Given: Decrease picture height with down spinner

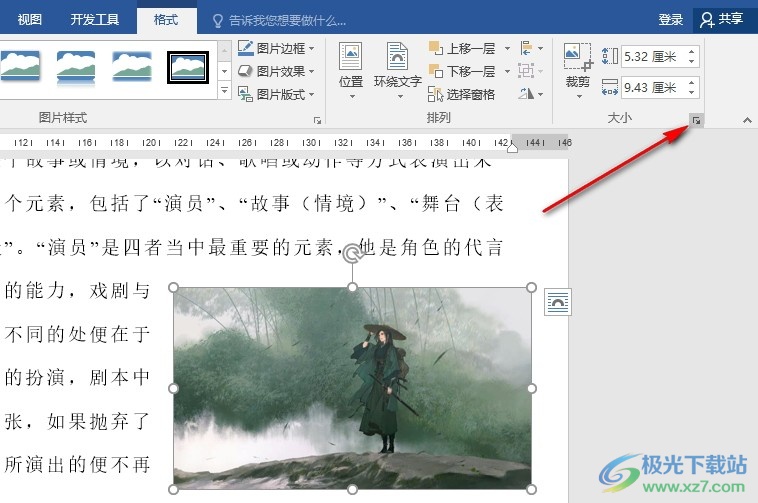Looking at the screenshot, I should (692, 61).
